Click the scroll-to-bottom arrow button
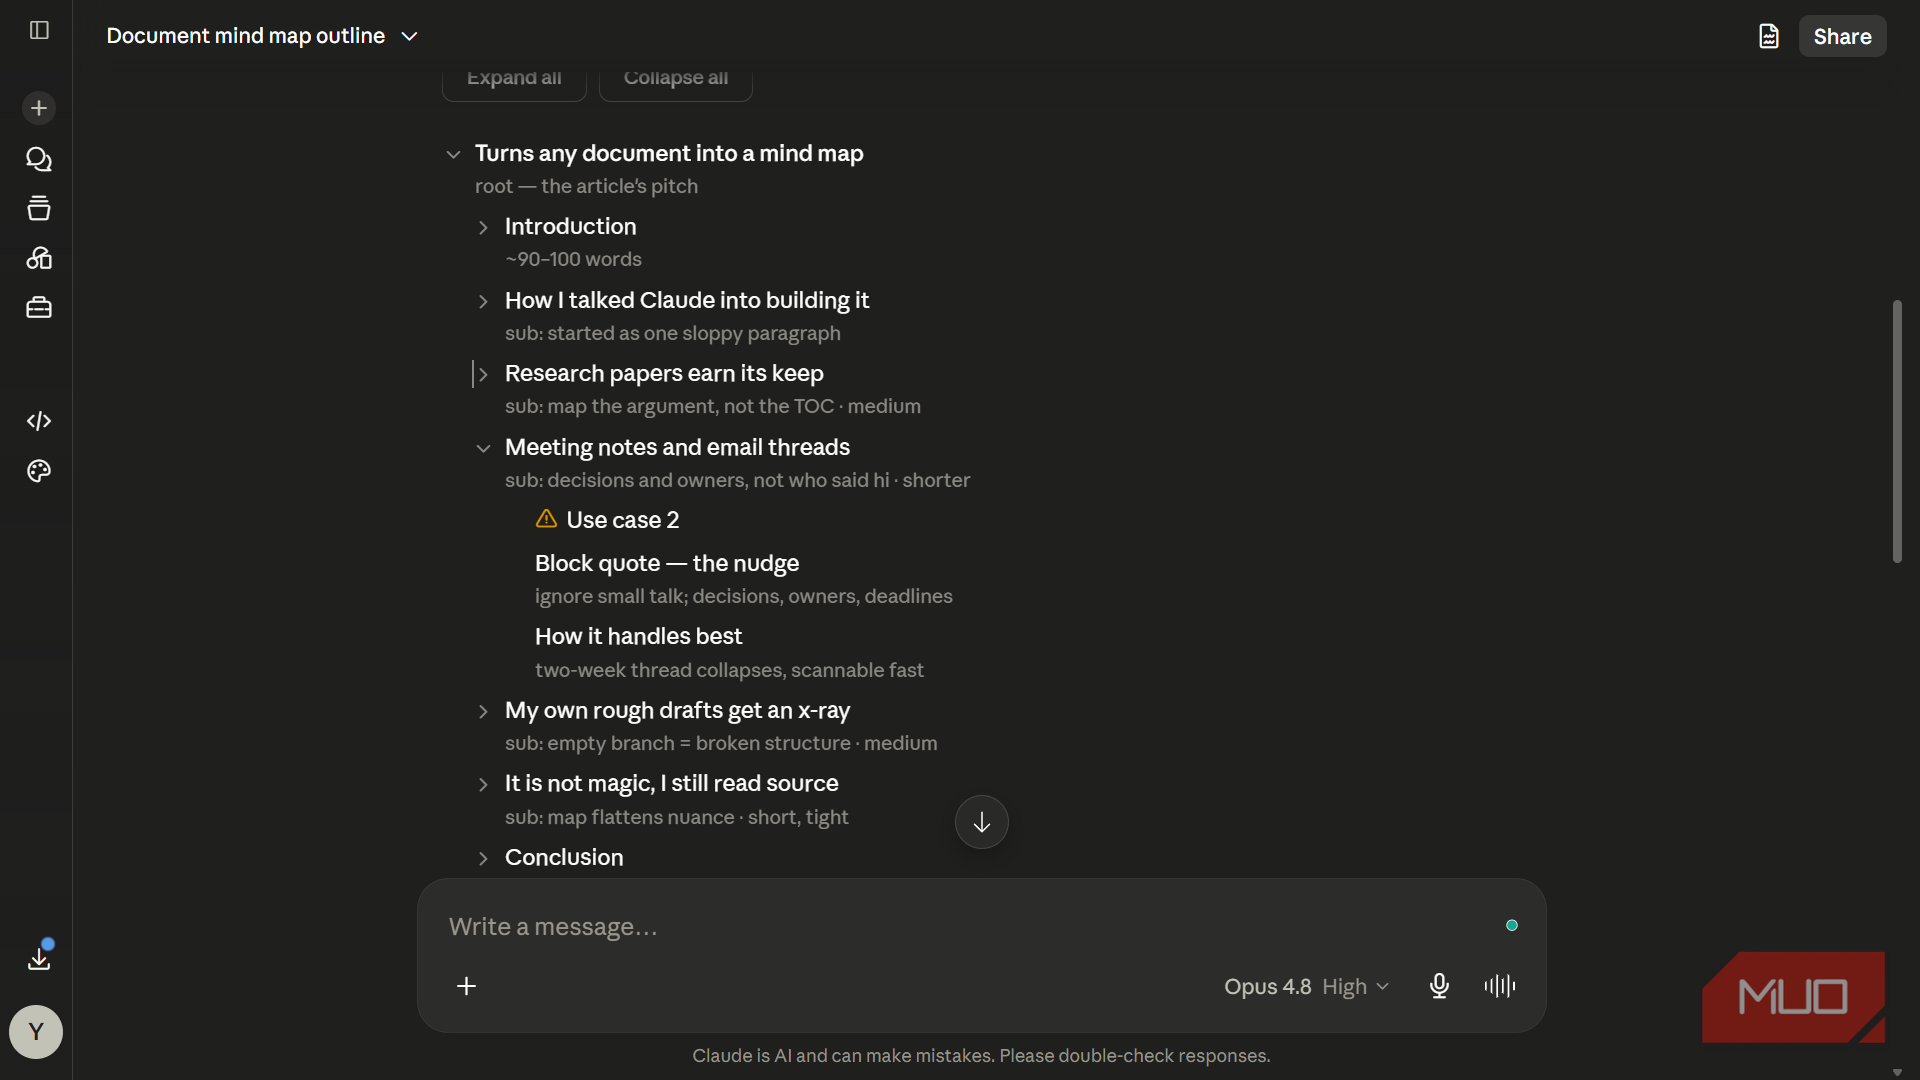Viewport: 1920px width, 1080px height. click(982, 822)
